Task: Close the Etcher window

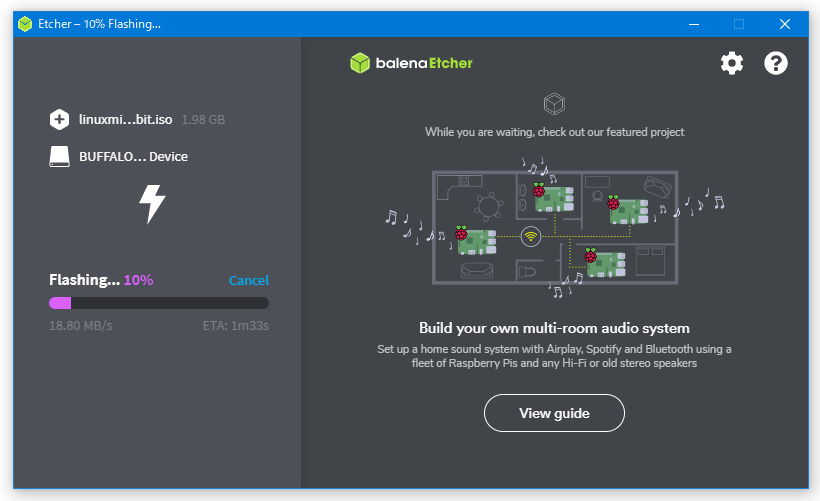Action: [x=785, y=24]
